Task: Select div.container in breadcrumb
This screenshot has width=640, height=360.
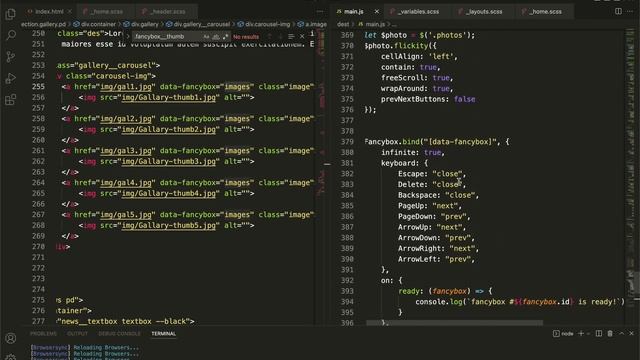Action: [x=94, y=24]
